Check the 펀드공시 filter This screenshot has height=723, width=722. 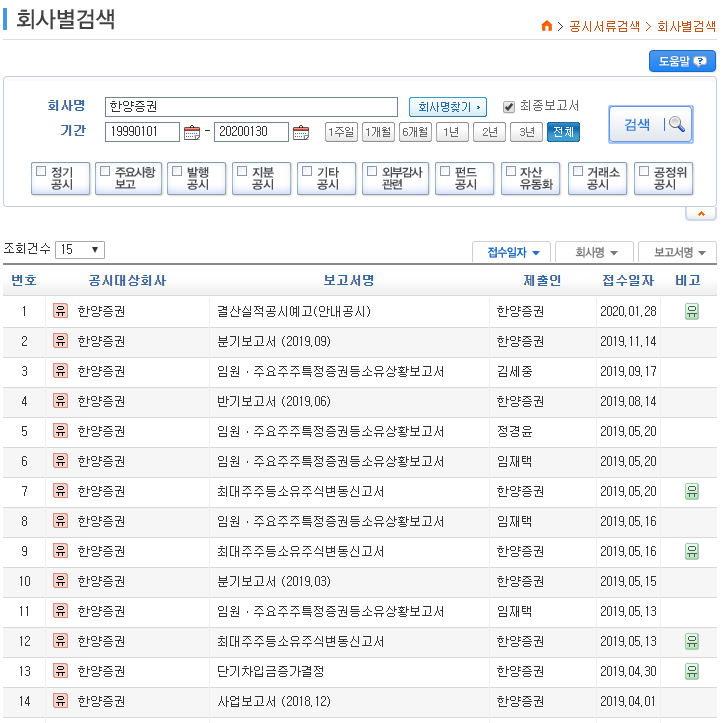click(445, 171)
